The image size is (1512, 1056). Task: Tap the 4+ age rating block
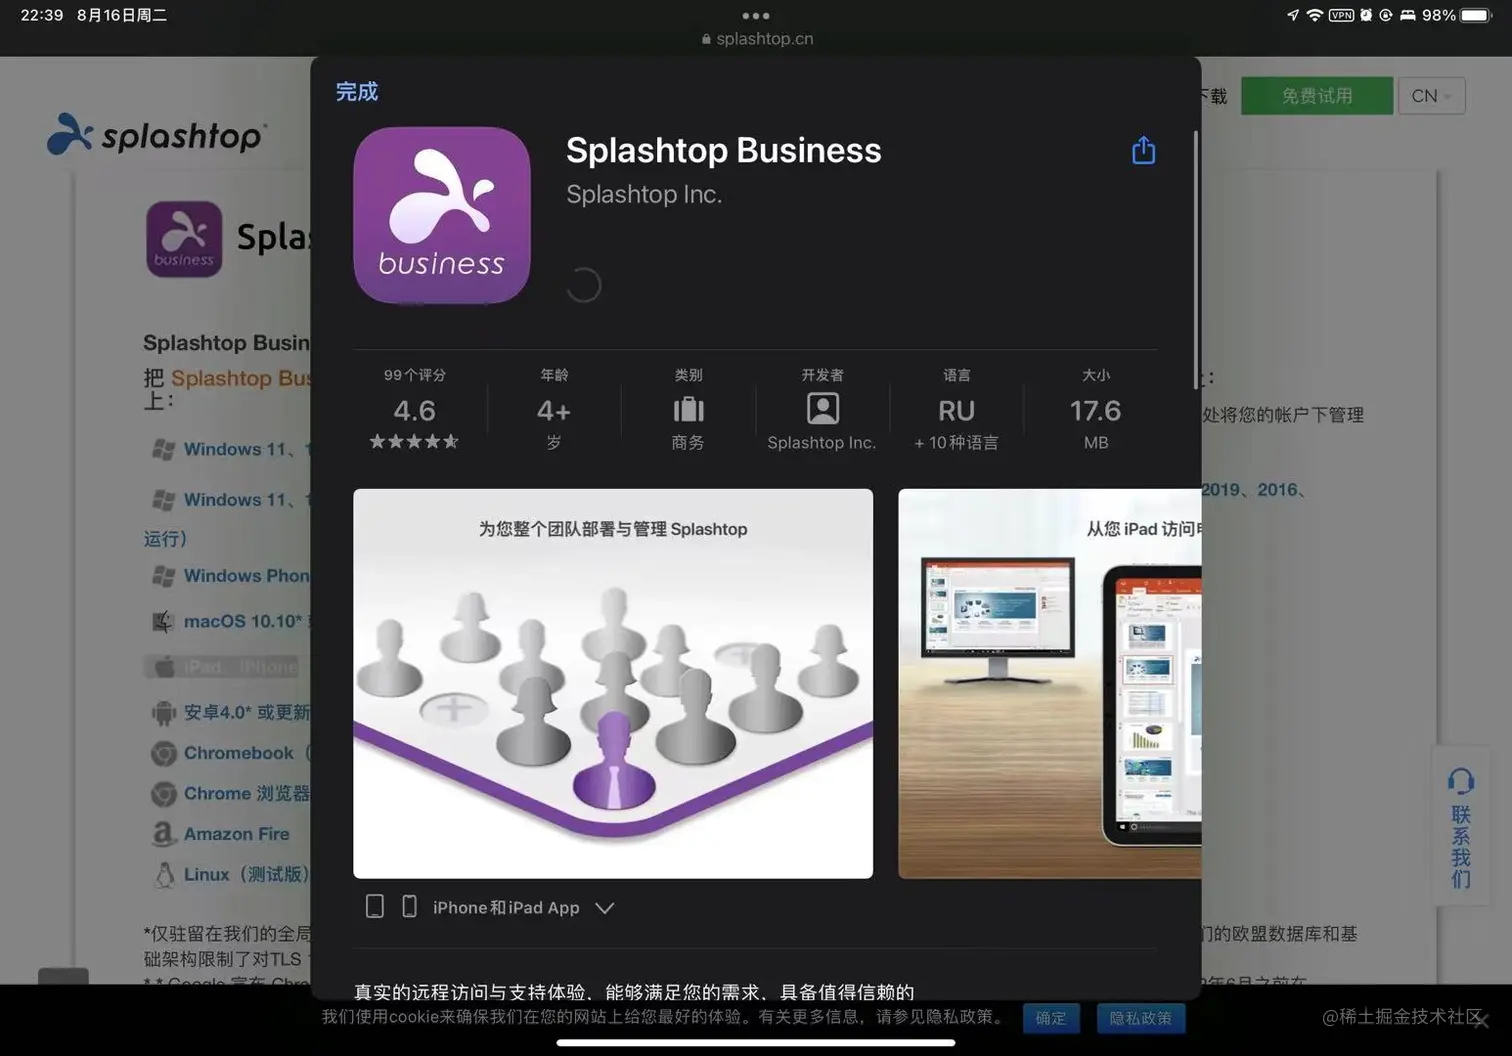[554, 410]
